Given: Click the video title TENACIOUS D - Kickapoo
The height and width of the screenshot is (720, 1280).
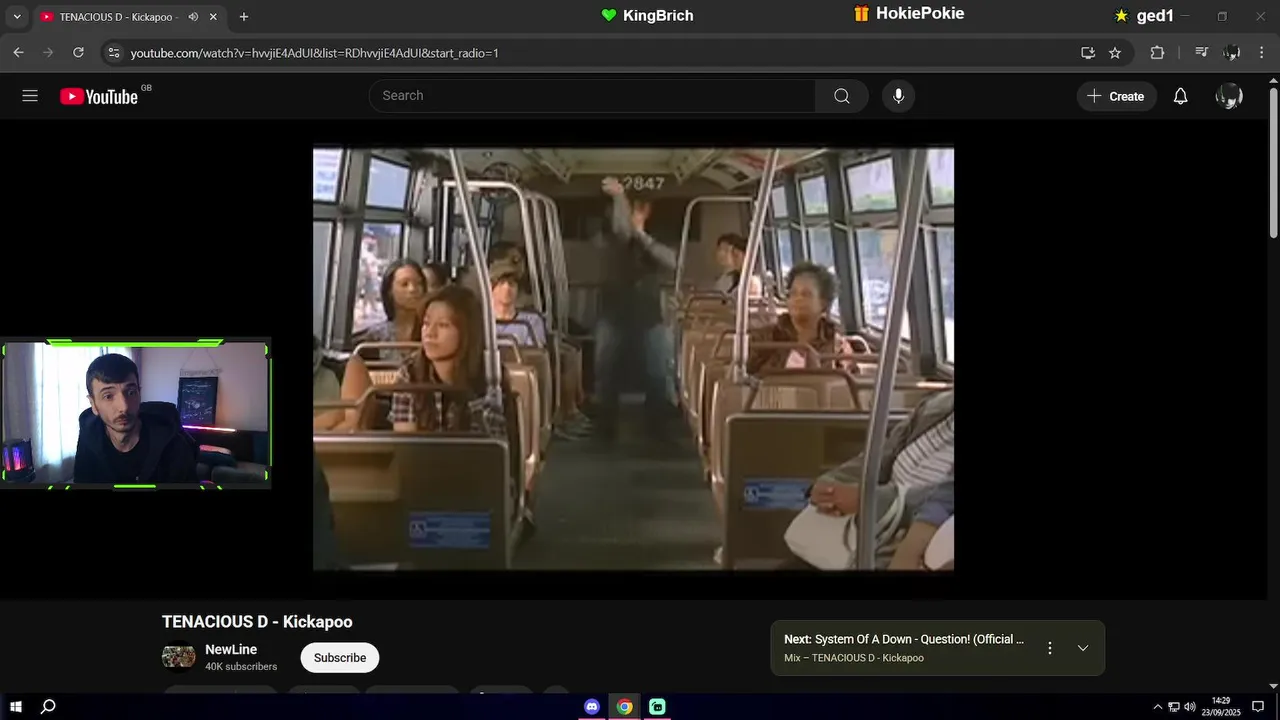Looking at the screenshot, I should coord(257,622).
